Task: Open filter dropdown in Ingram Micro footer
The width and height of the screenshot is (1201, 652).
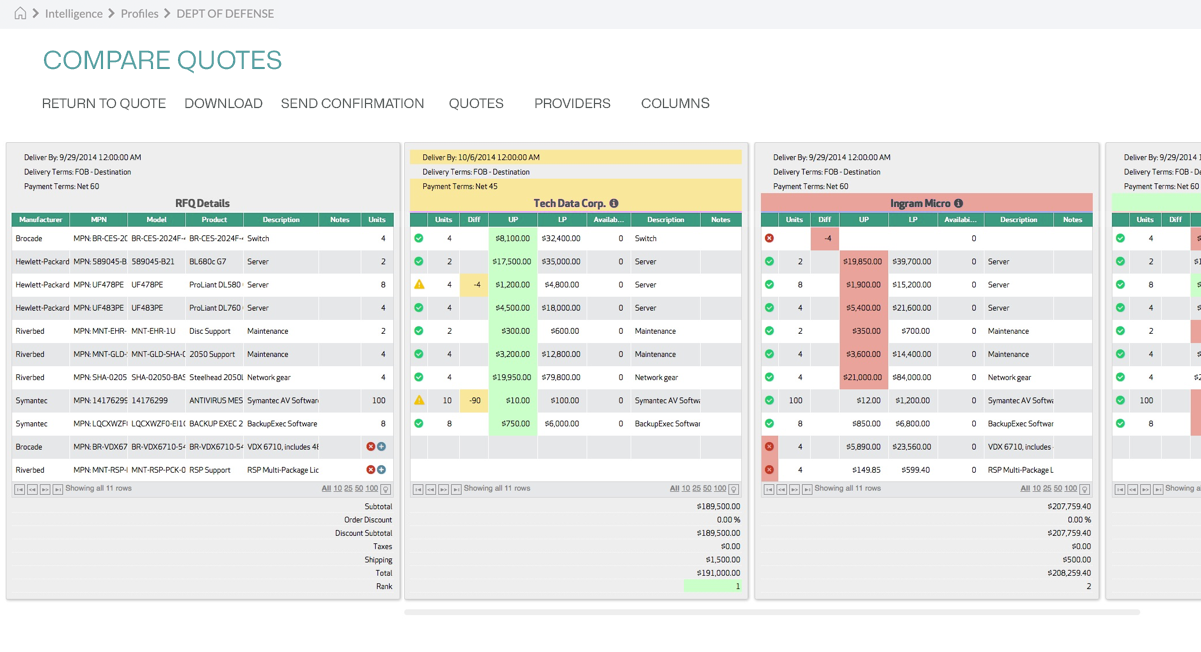Action: pyautogui.click(x=1085, y=489)
